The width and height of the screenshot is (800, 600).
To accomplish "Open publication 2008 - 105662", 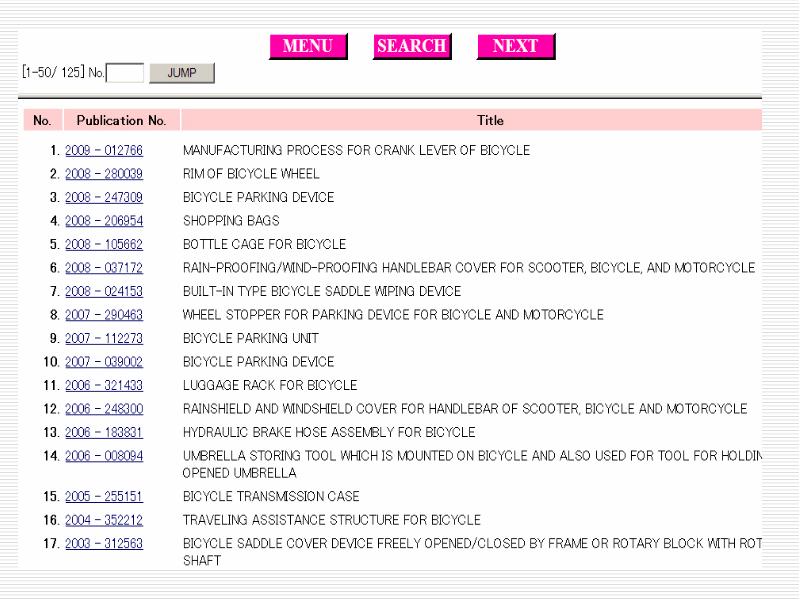I will click(x=103, y=245).
